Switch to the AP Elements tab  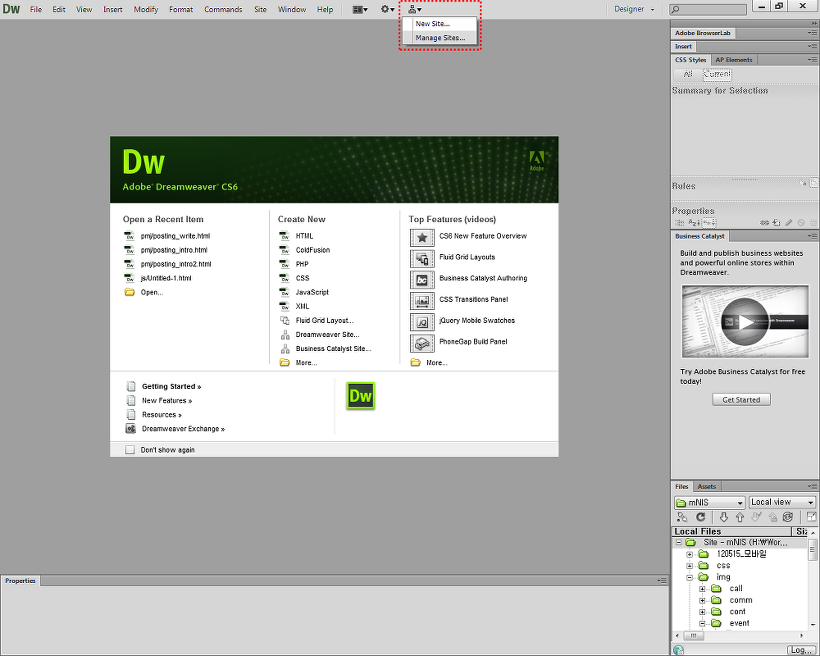734,60
